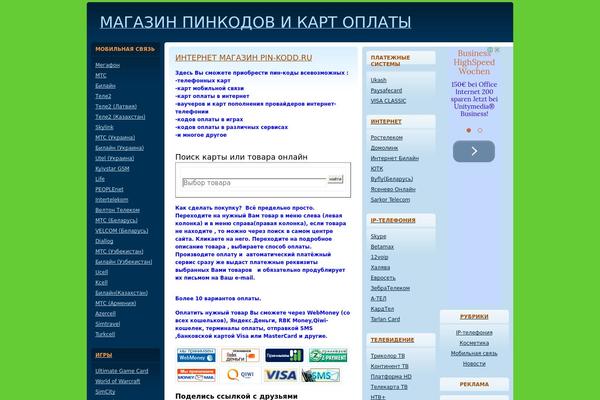Open the Betamax link

[382, 247]
